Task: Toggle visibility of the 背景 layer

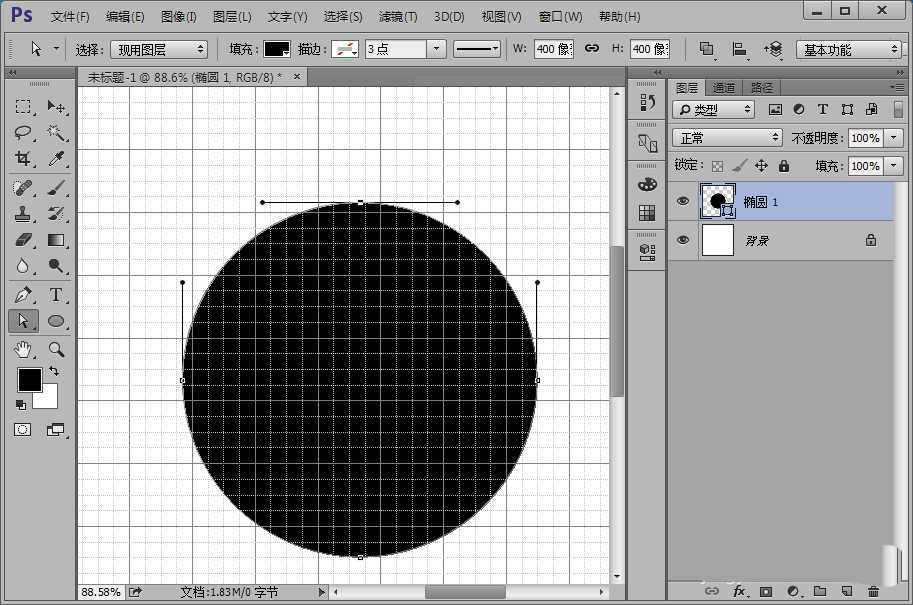Action: click(683, 240)
